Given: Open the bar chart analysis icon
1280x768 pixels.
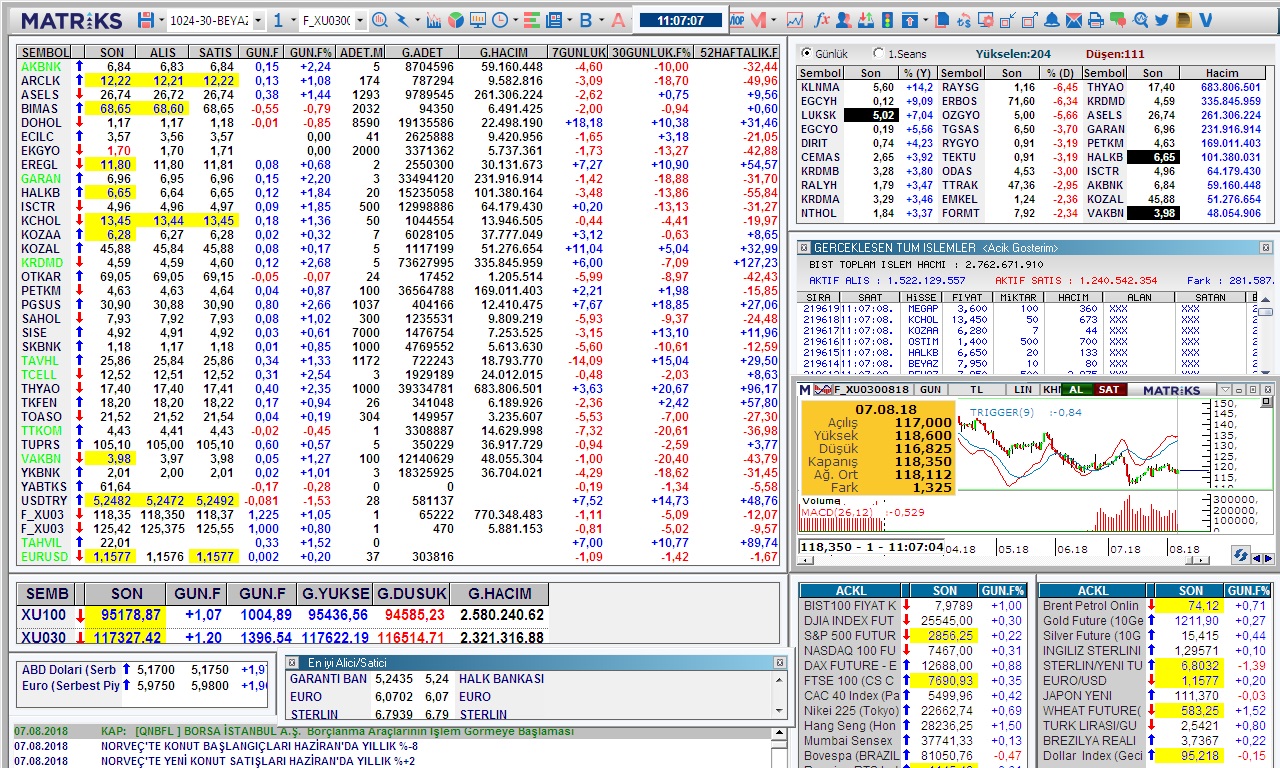Looking at the screenshot, I should click(434, 20).
